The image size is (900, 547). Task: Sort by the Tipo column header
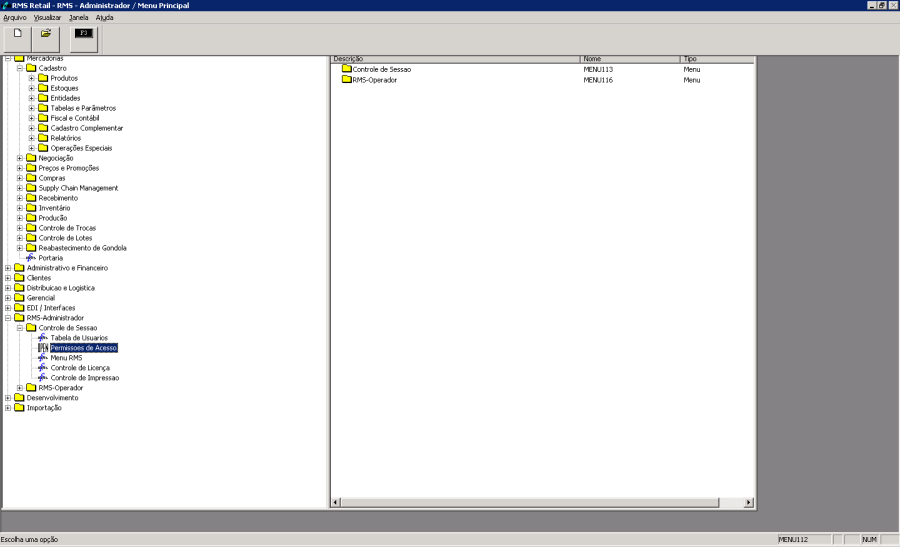tap(717, 59)
